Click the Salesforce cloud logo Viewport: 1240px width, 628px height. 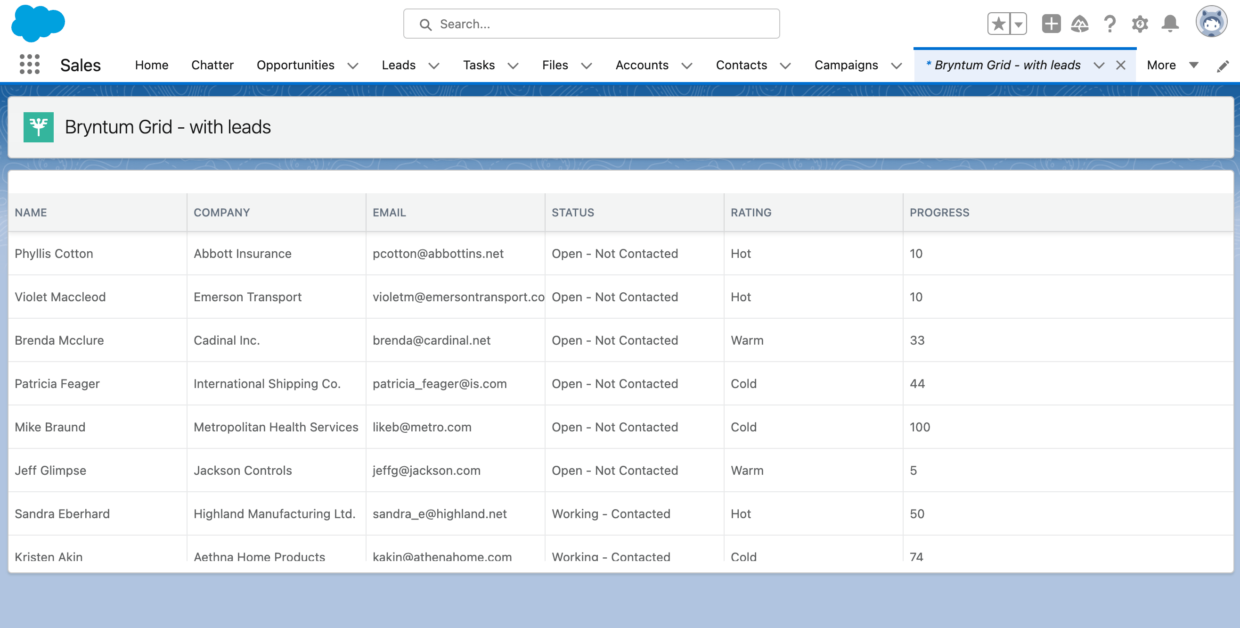pyautogui.click(x=37, y=22)
